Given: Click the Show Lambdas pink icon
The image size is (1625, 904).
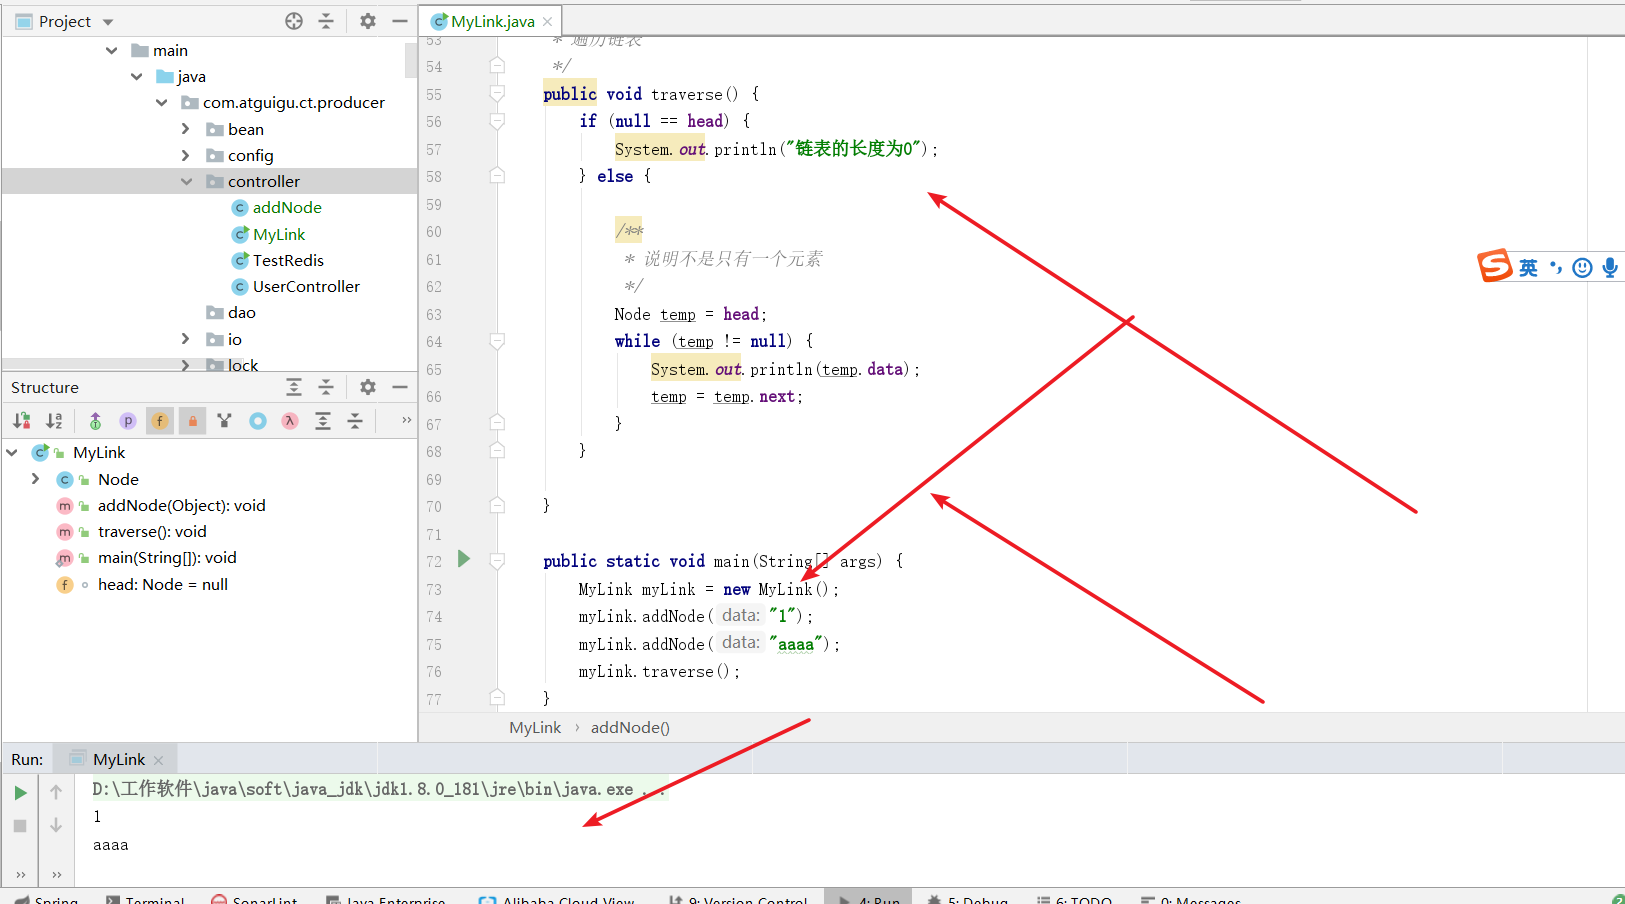Looking at the screenshot, I should [290, 421].
